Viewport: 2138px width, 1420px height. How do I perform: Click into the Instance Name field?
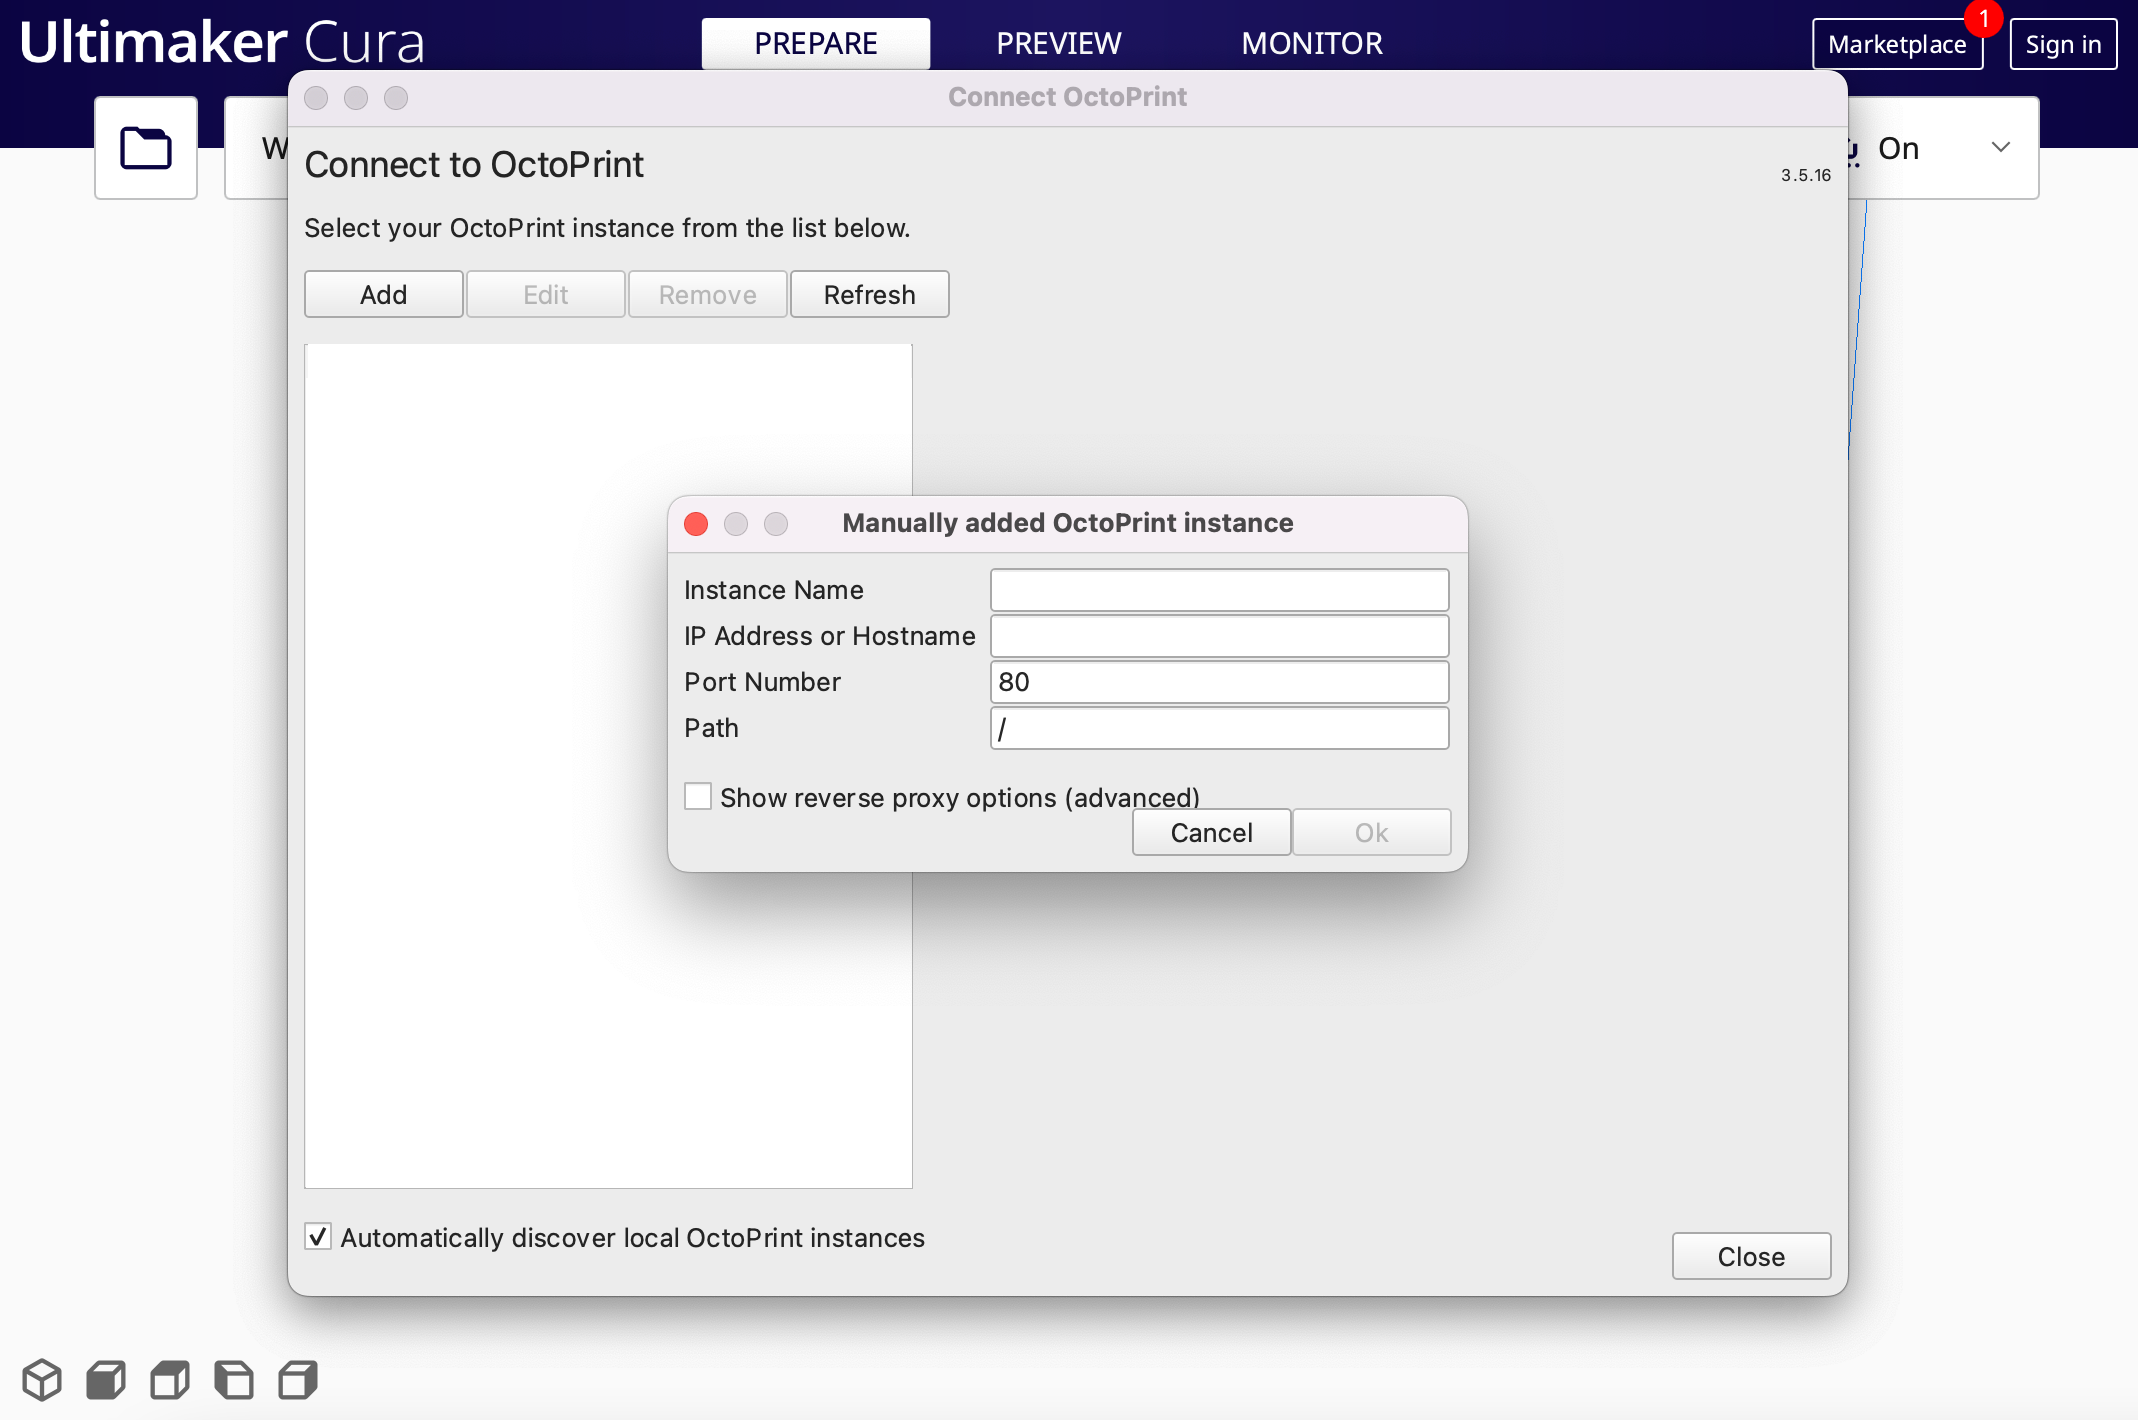[1218, 590]
